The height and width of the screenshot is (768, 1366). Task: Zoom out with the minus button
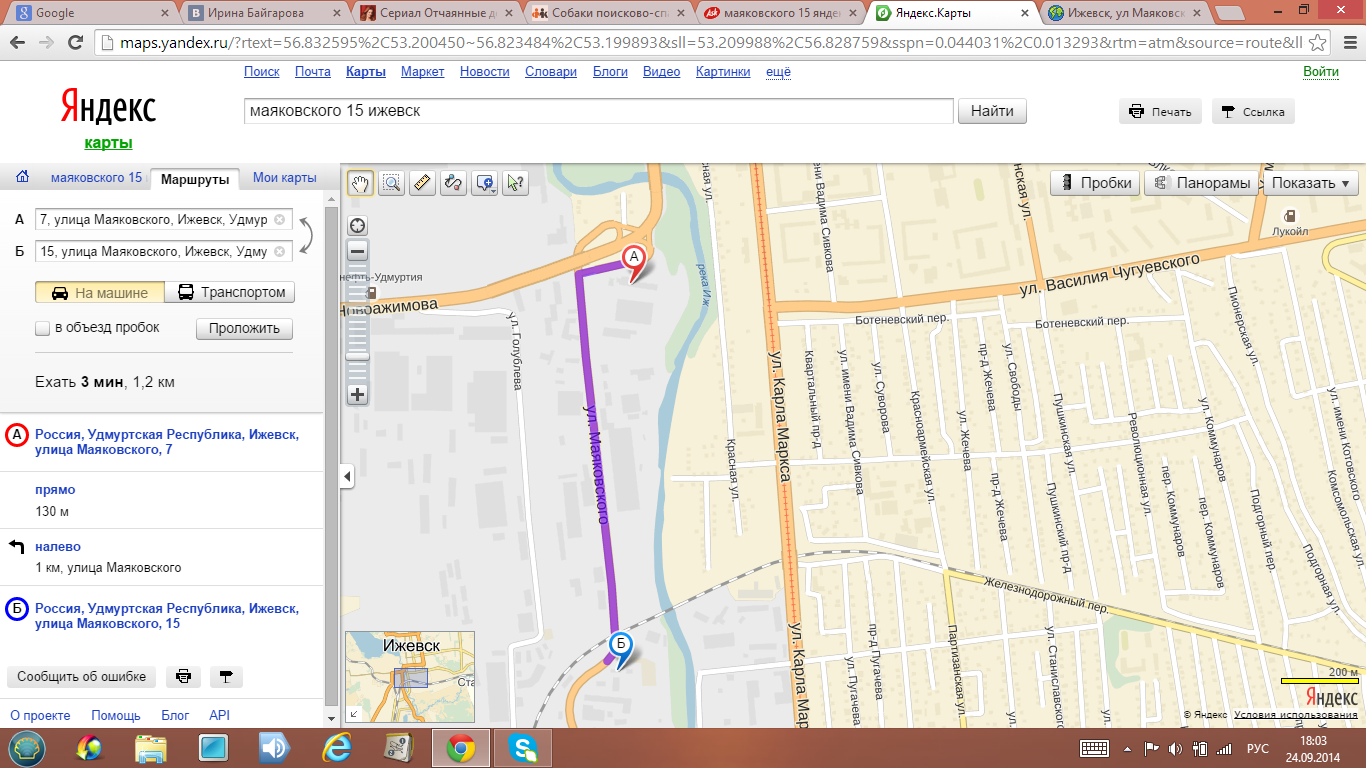click(x=357, y=252)
